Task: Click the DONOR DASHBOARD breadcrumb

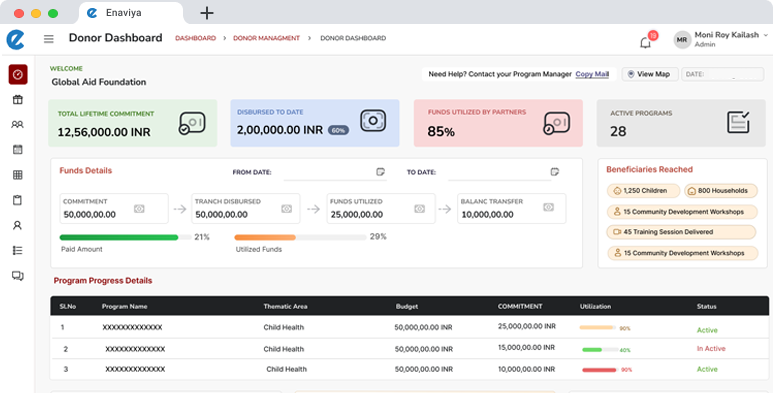Action: [353, 38]
